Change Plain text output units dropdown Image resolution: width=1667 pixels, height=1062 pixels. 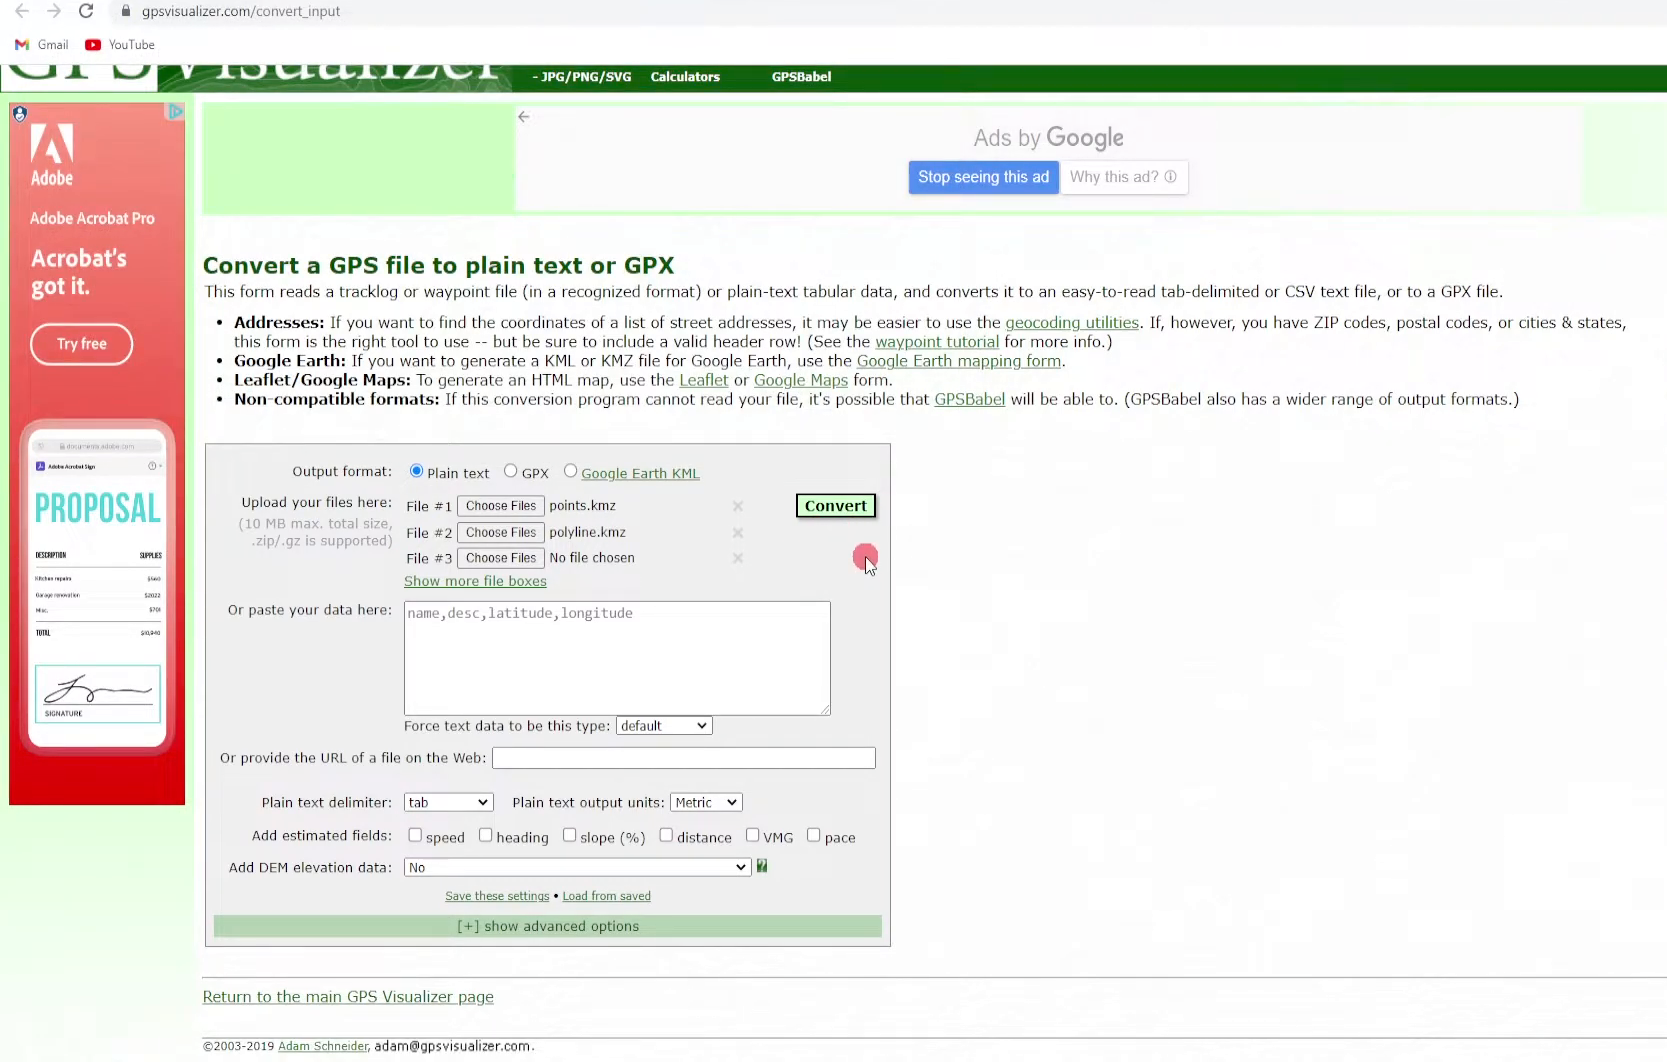pyautogui.click(x=706, y=803)
